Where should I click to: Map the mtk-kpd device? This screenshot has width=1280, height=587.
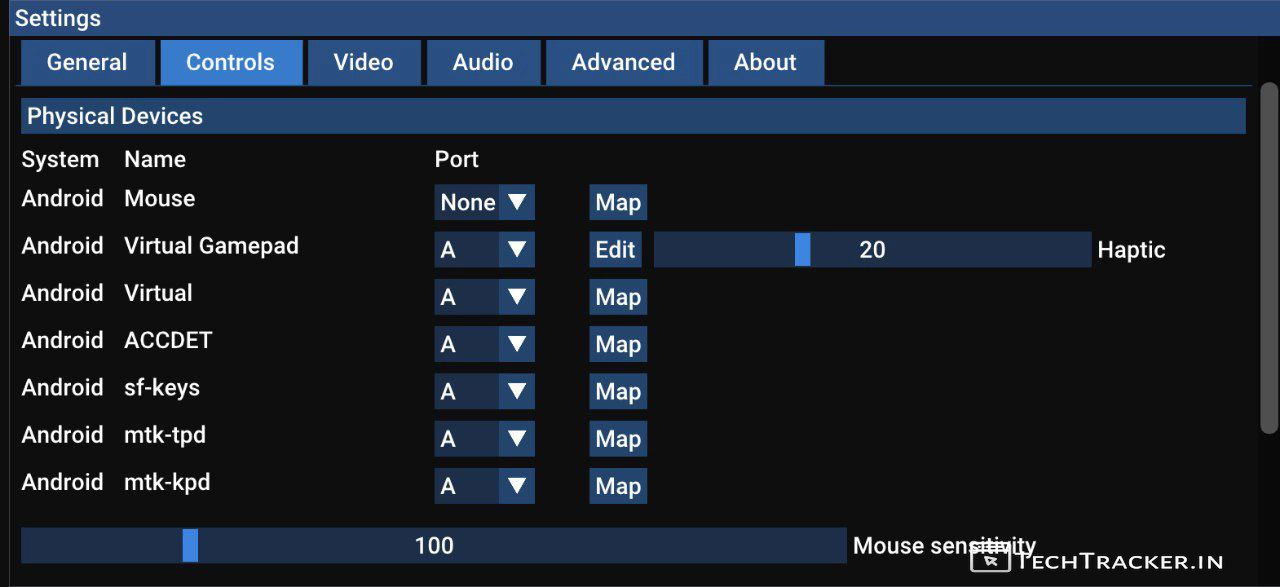pos(617,486)
